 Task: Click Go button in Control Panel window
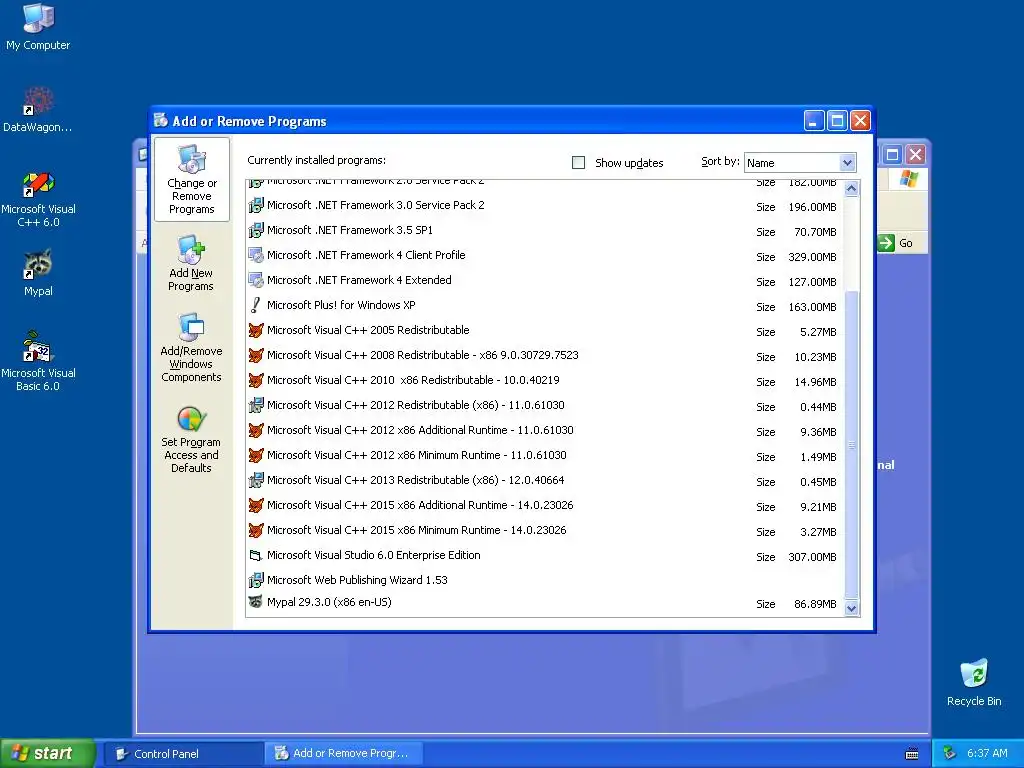(897, 243)
